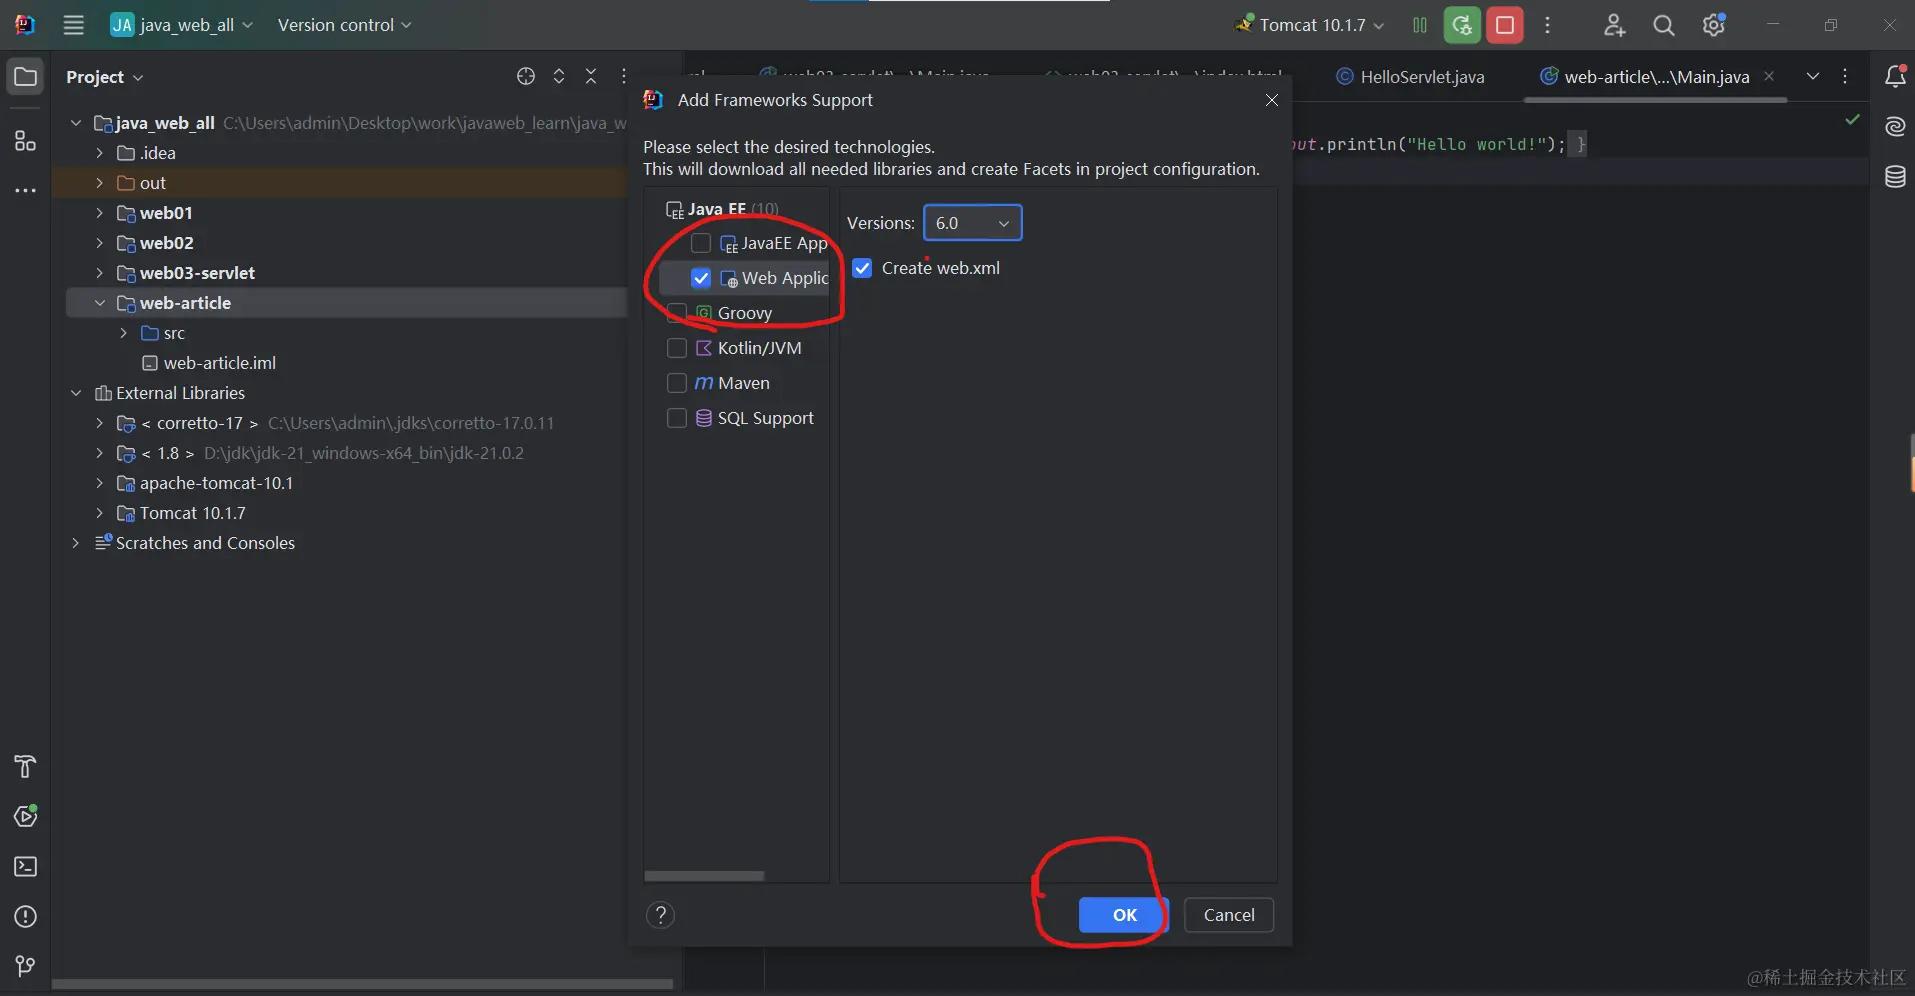The width and height of the screenshot is (1915, 996).
Task: Cancel the Add Frameworks Support dialog
Action: [1228, 915]
